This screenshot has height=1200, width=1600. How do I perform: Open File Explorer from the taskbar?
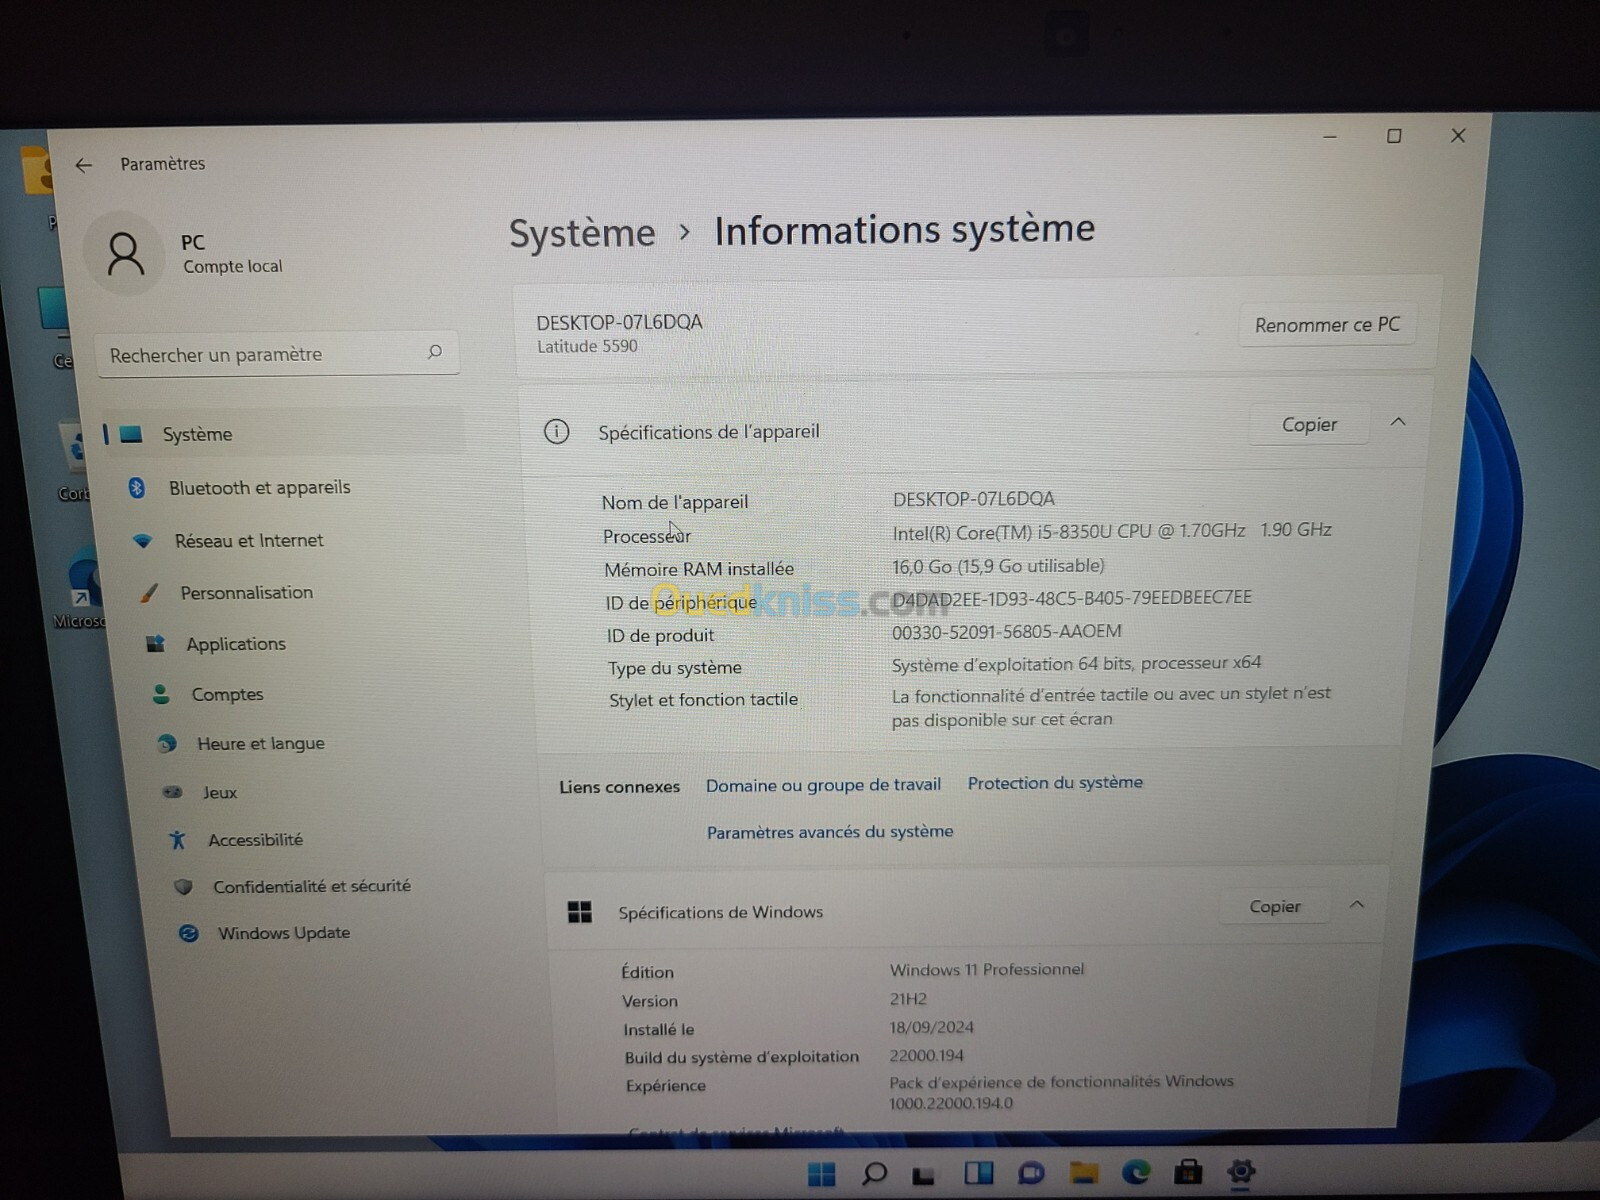1084,1172
